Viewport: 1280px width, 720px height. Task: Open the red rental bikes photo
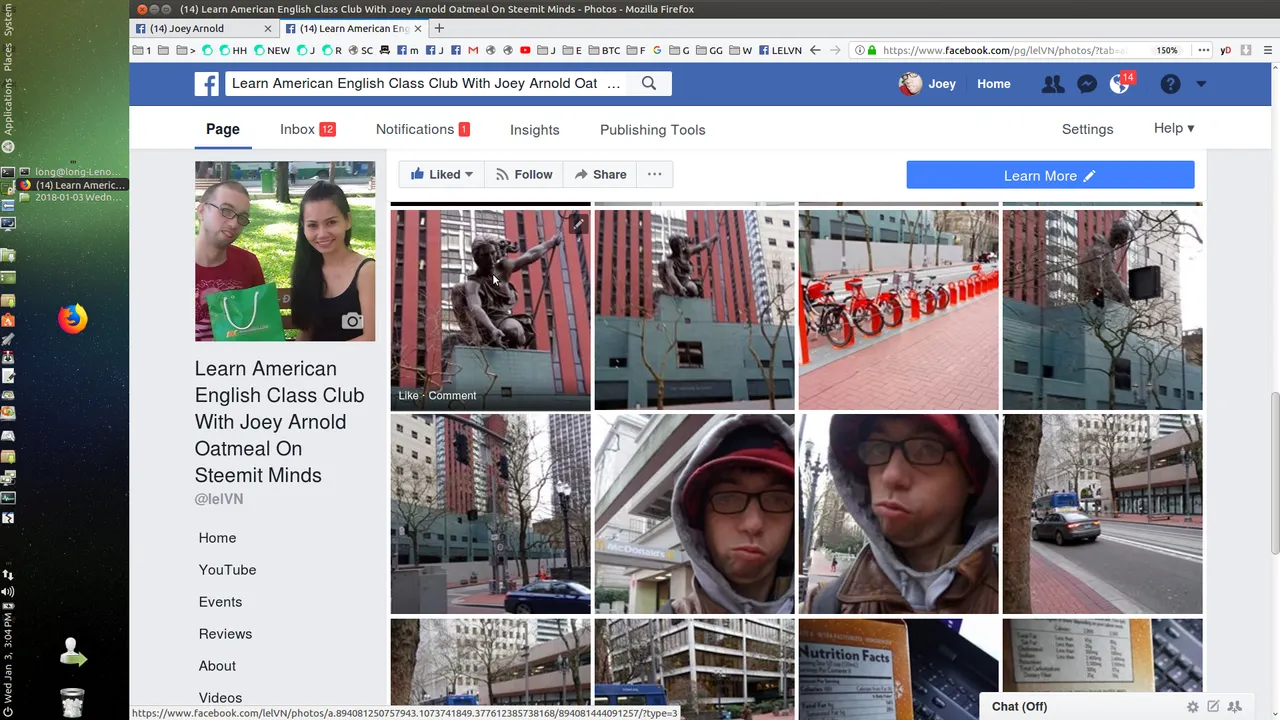coord(898,310)
